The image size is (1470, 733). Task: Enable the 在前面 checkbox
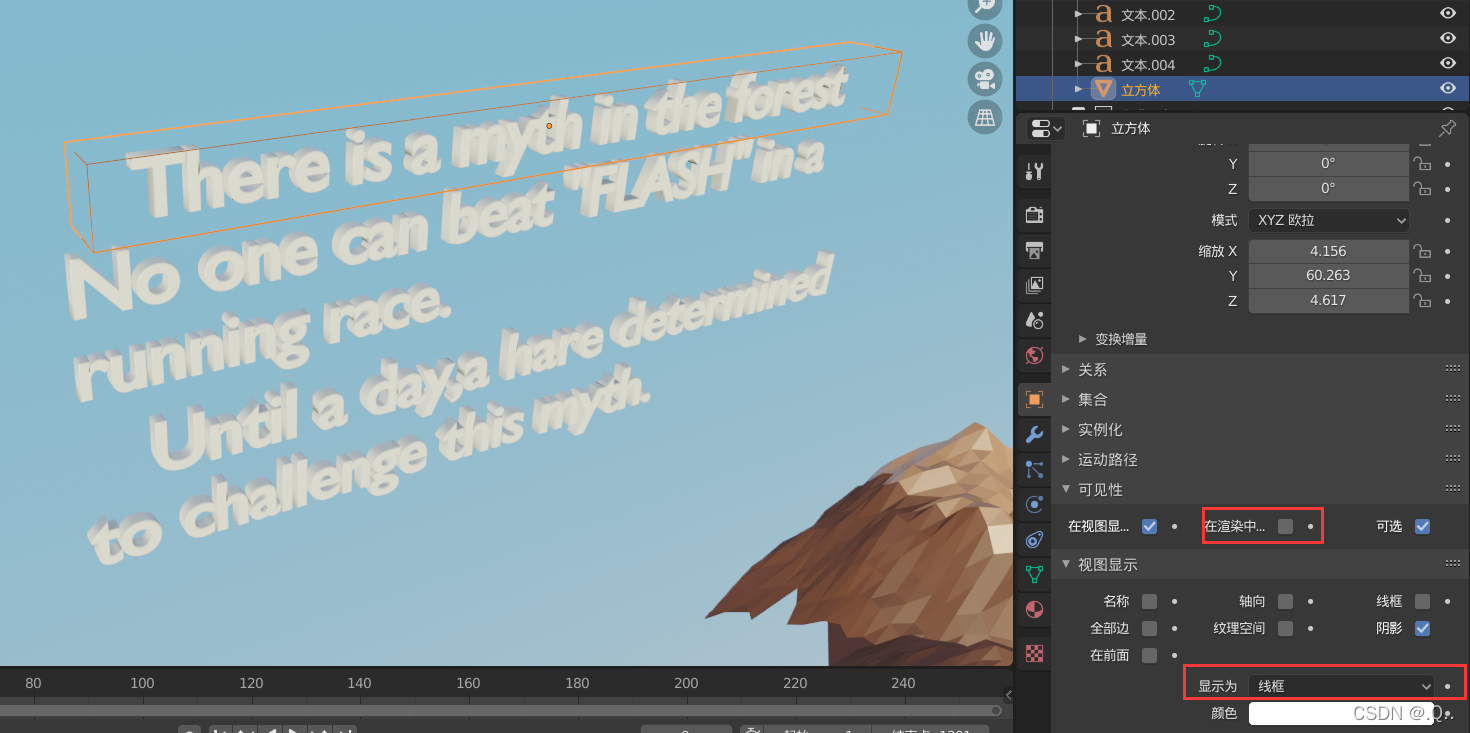point(1149,655)
